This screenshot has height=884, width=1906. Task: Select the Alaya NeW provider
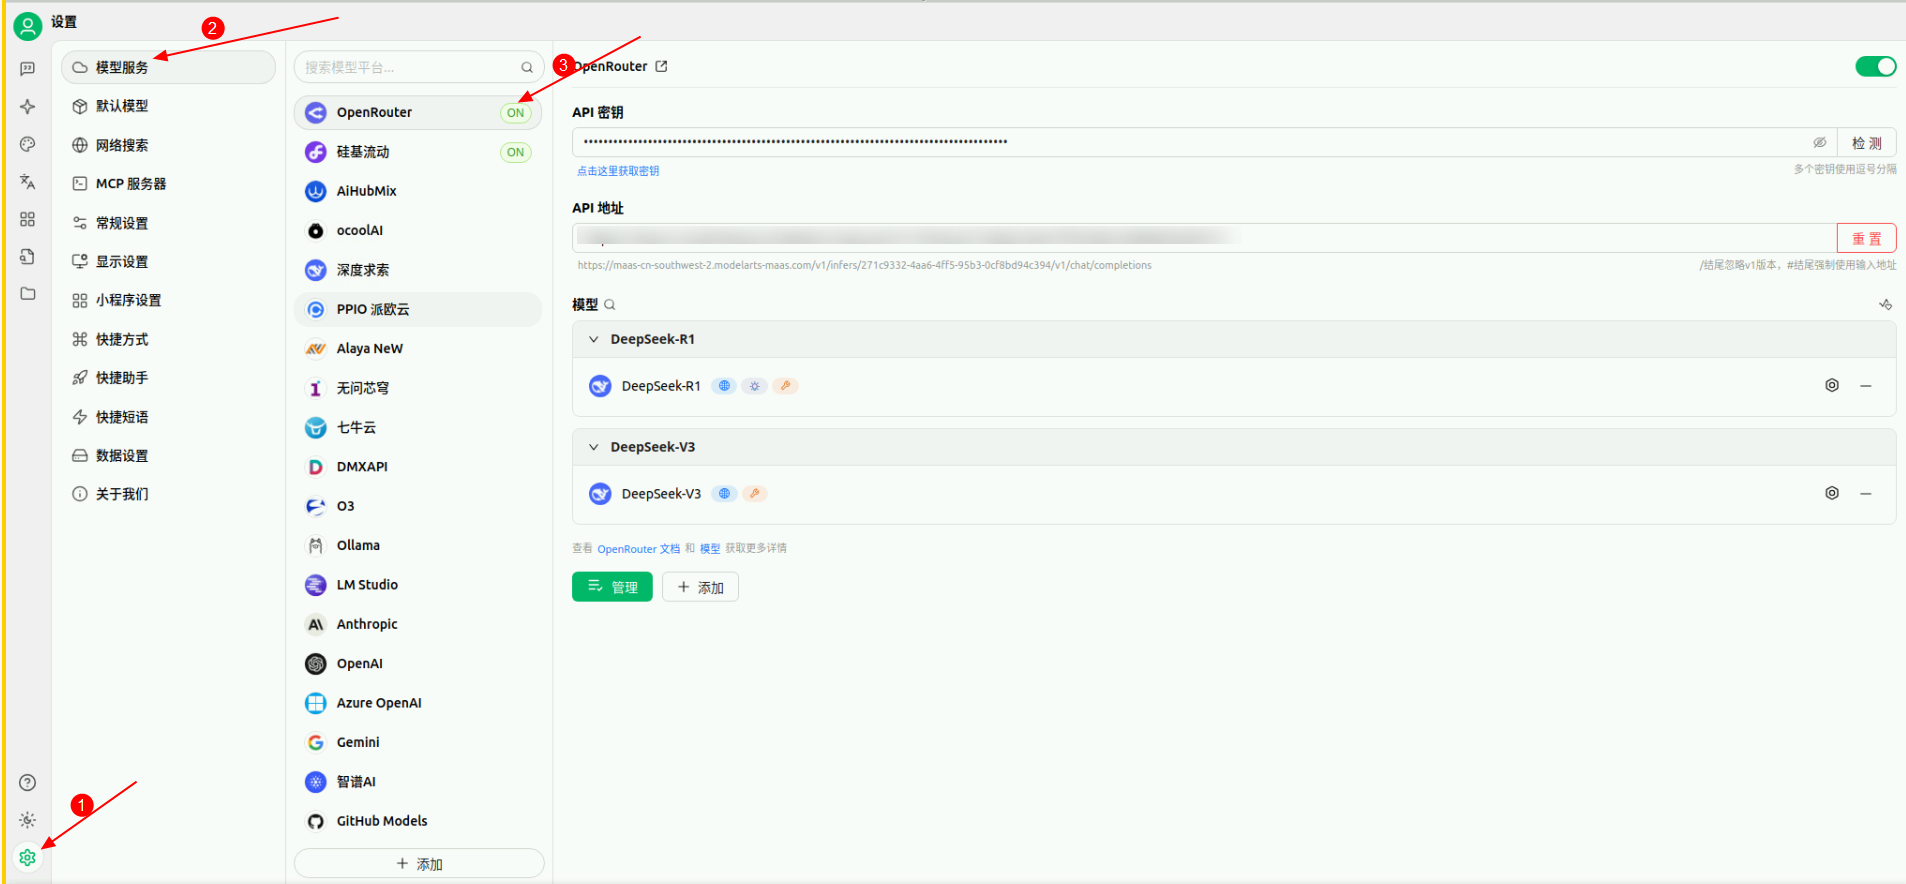[x=418, y=349]
